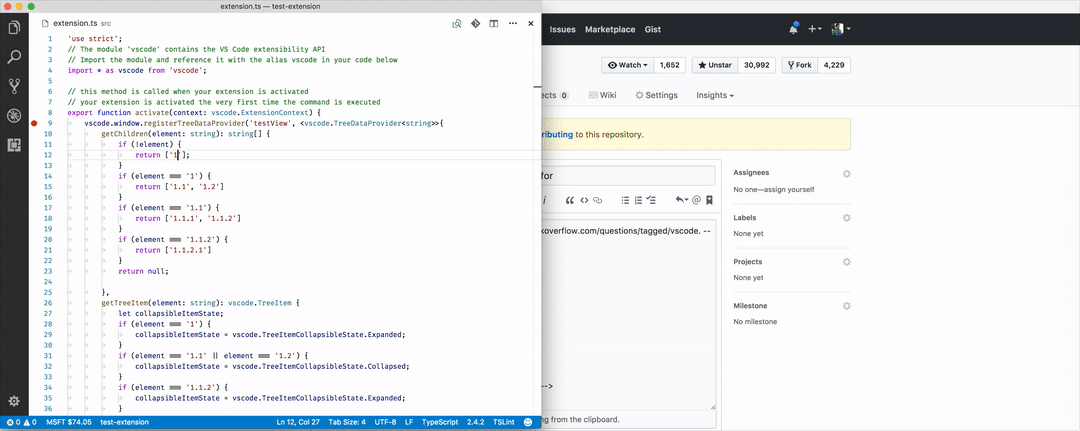
Task: Click Ln 12, Col 27 in status bar
Action: point(298,422)
